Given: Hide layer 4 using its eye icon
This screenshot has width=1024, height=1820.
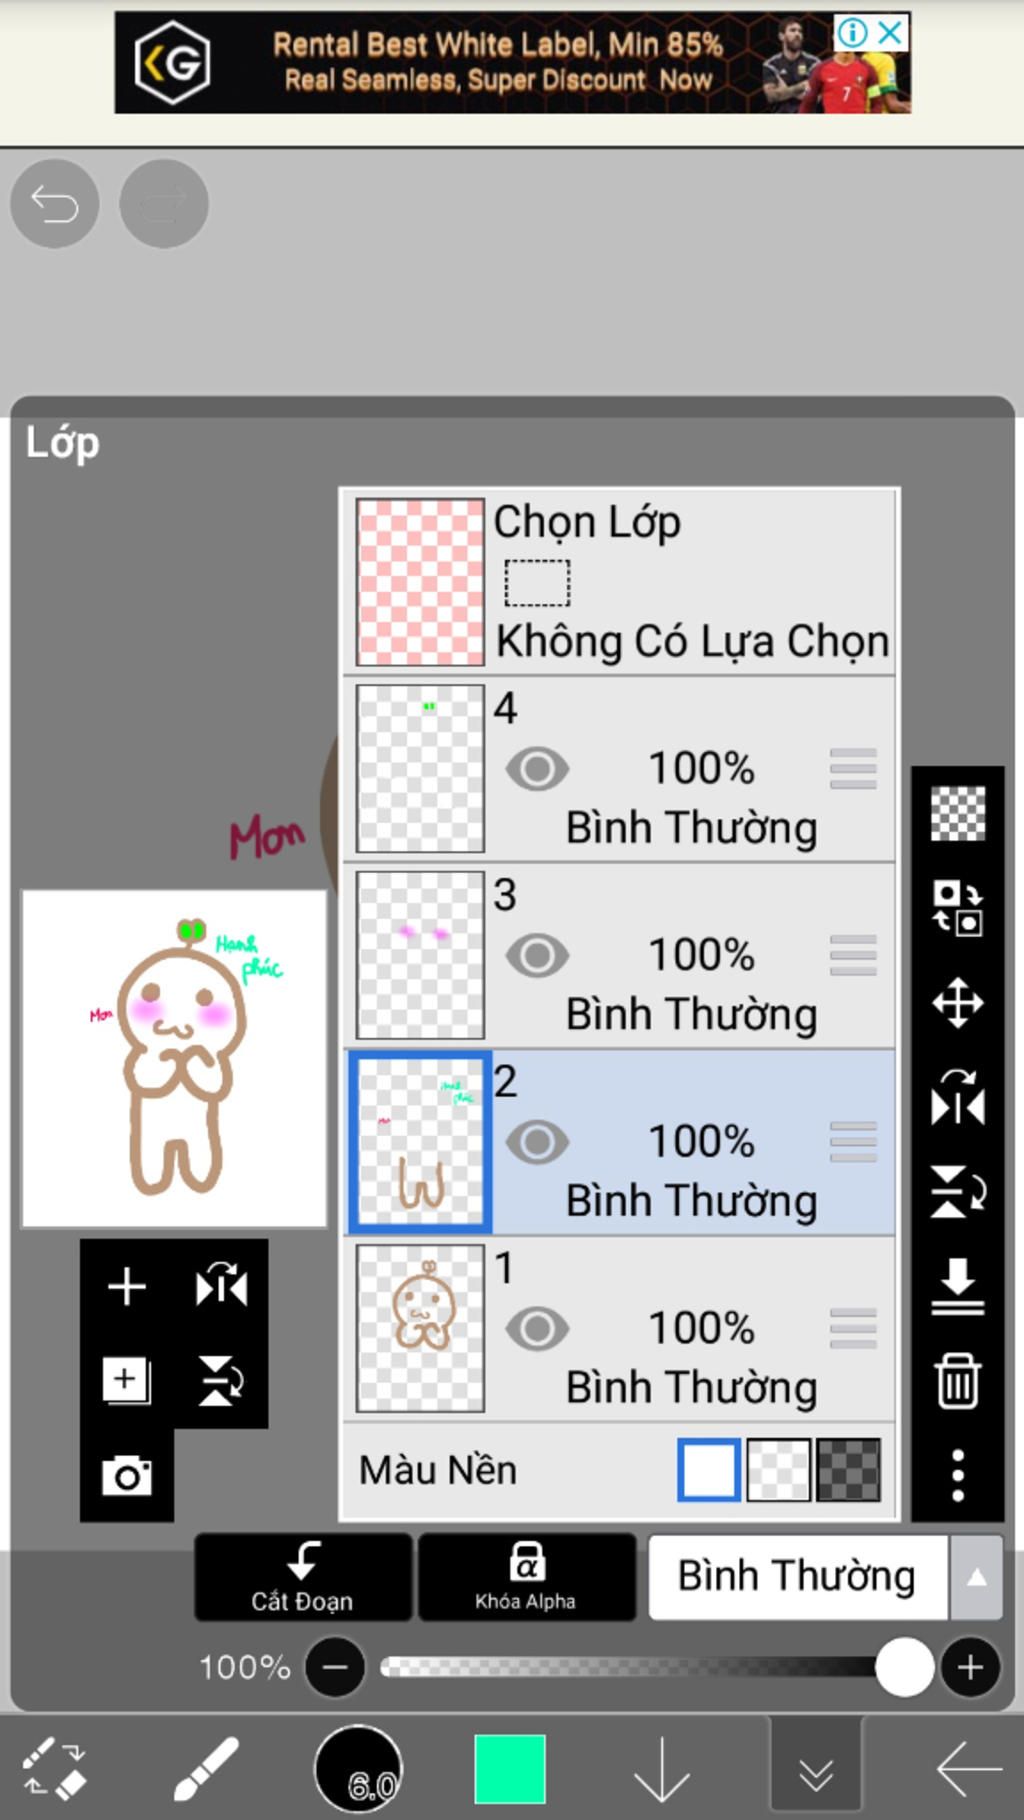Looking at the screenshot, I should coord(537,769).
